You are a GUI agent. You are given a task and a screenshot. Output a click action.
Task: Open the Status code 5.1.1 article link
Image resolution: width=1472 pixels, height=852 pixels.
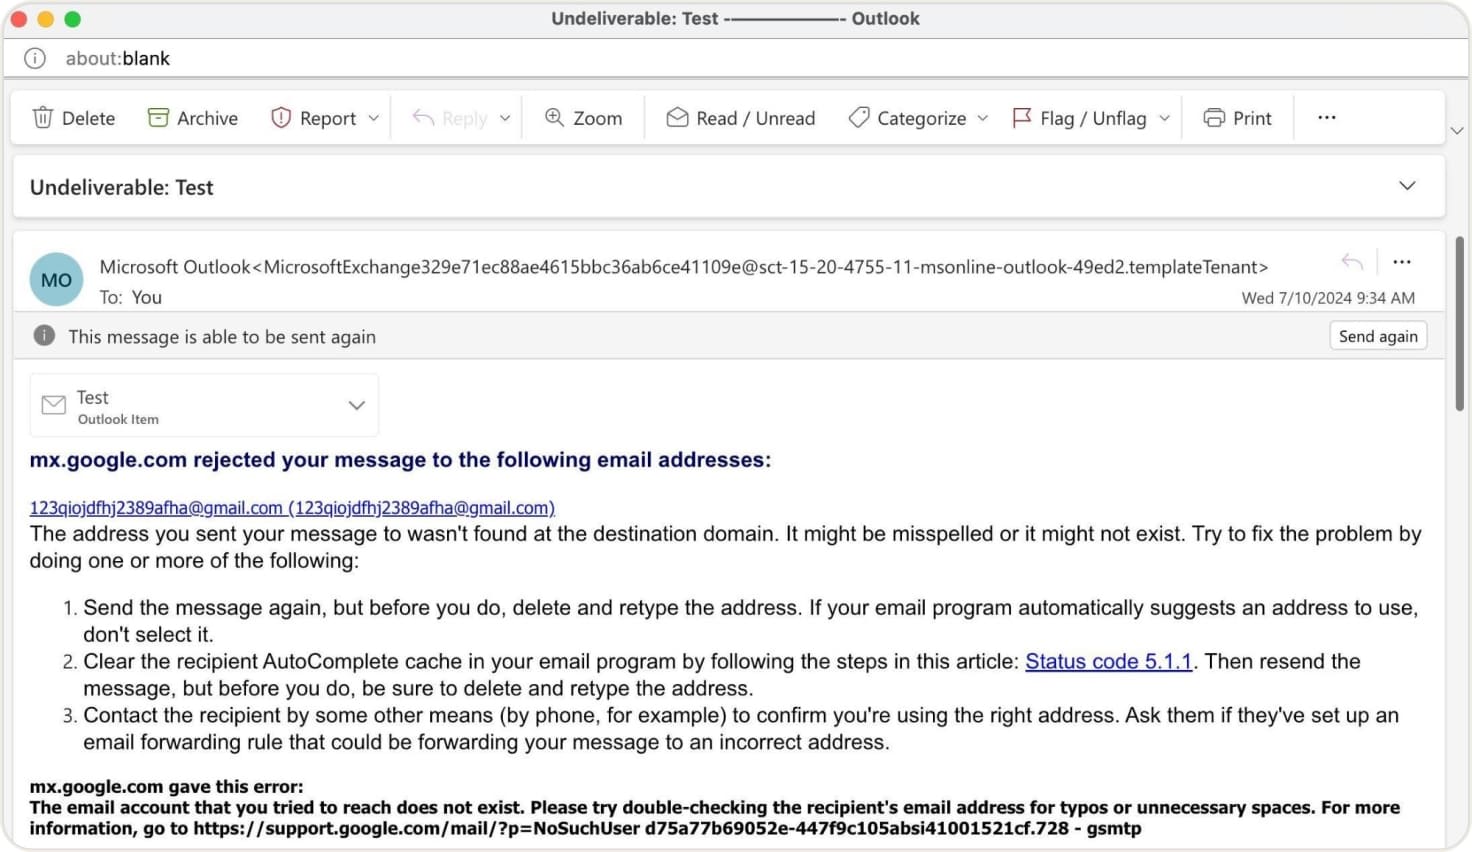tap(1108, 661)
